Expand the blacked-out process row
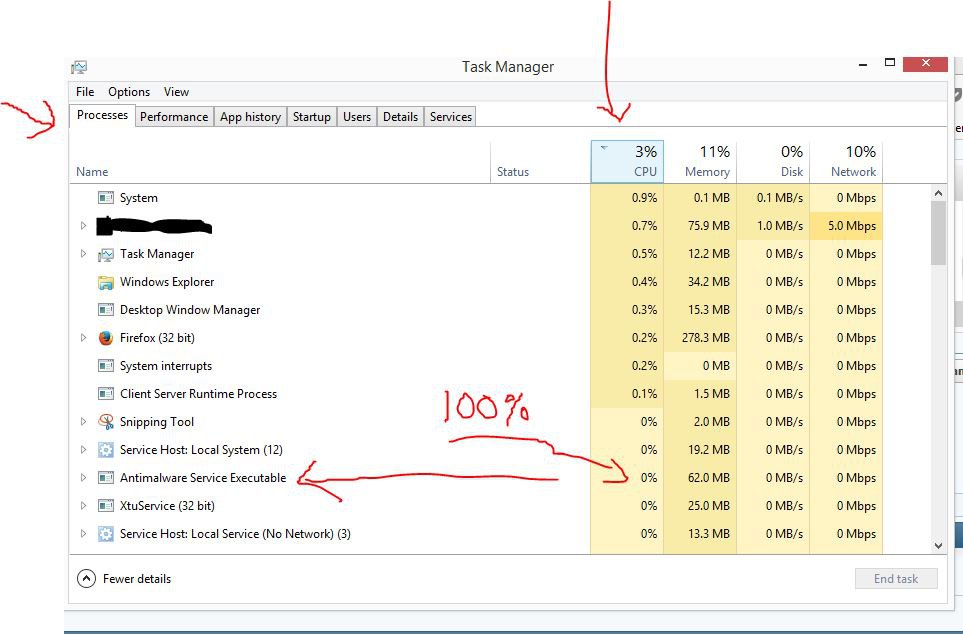 [84, 225]
